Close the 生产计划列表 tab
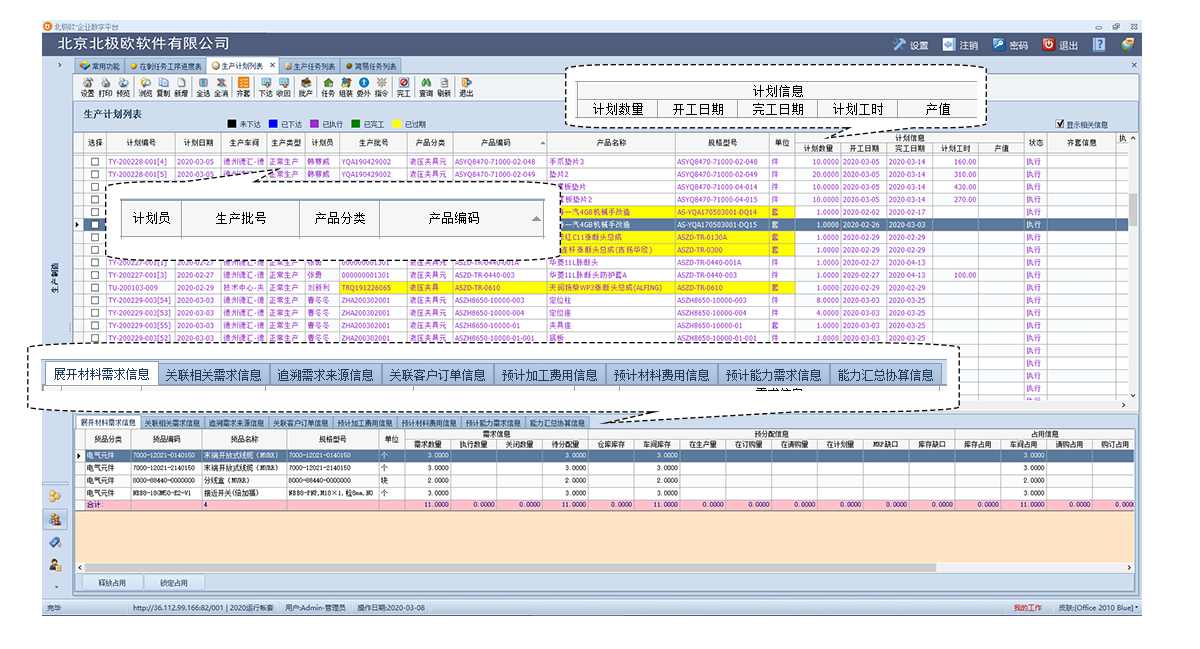Viewport: 1200px width, 649px height. click(273, 65)
